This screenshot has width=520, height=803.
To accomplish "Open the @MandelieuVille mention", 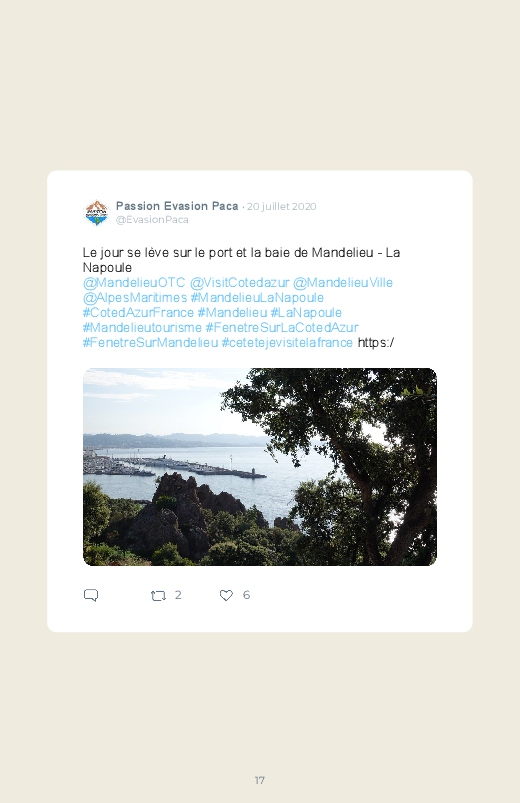I will tap(343, 283).
